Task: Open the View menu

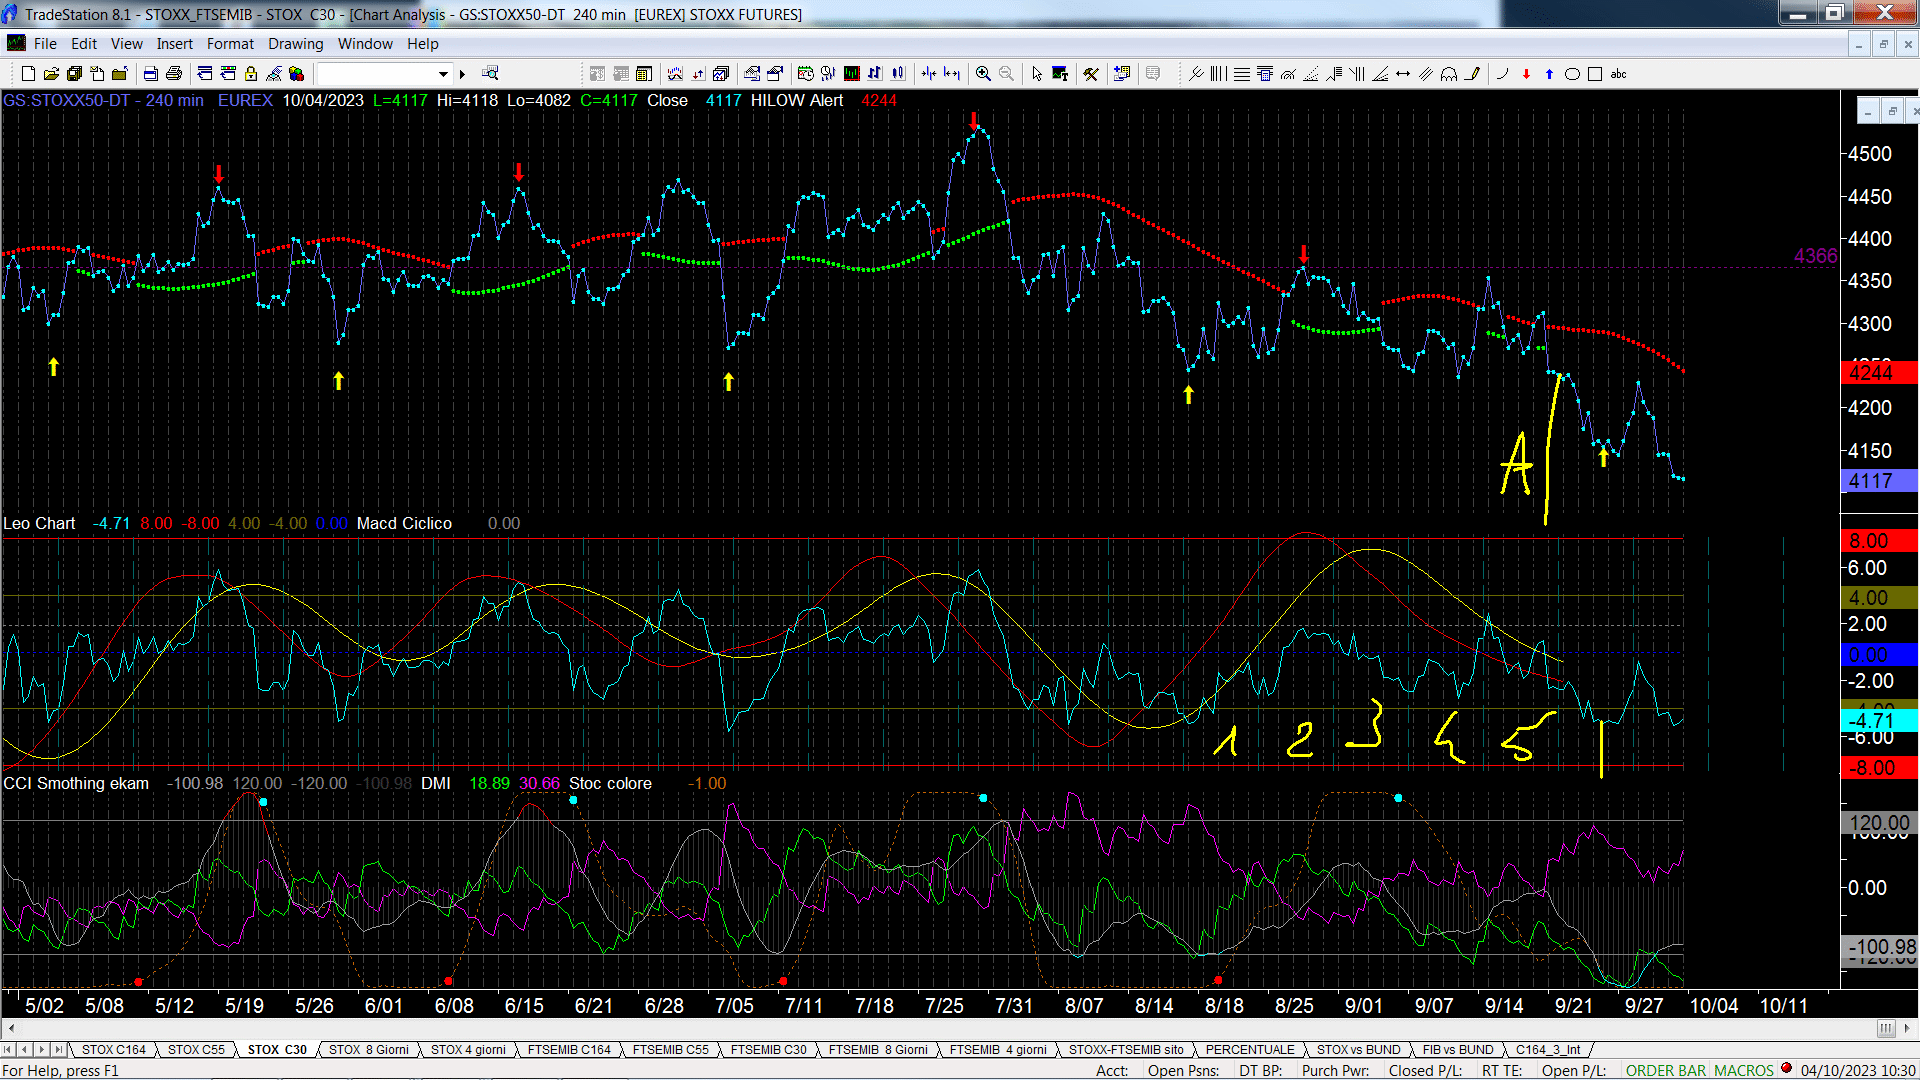Action: point(127,44)
